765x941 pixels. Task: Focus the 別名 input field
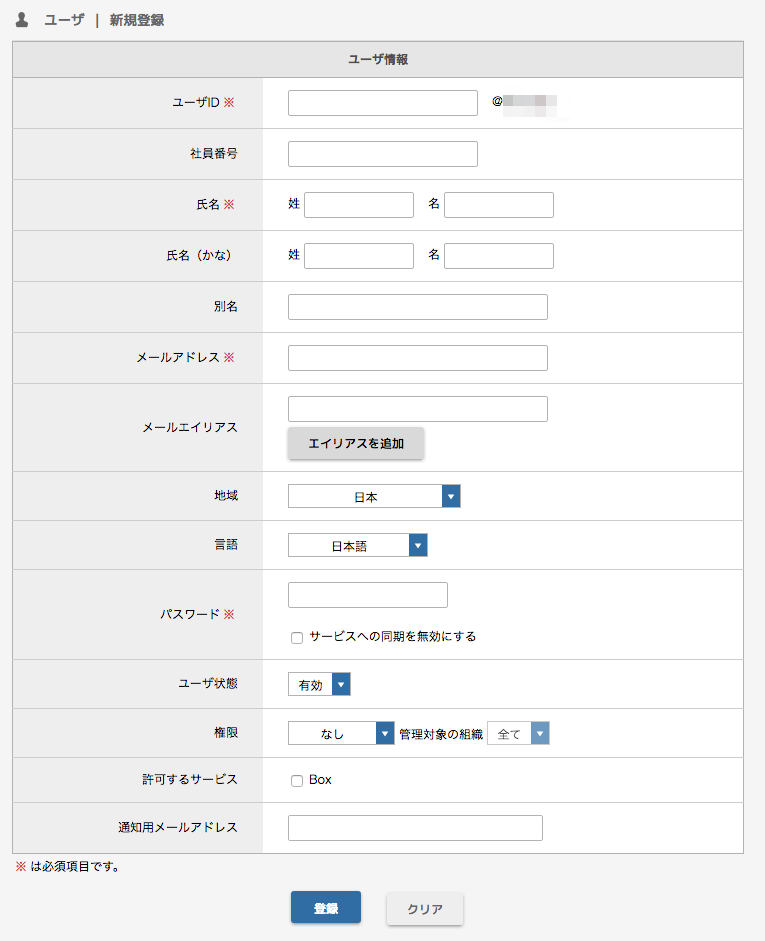pyautogui.click(x=418, y=307)
